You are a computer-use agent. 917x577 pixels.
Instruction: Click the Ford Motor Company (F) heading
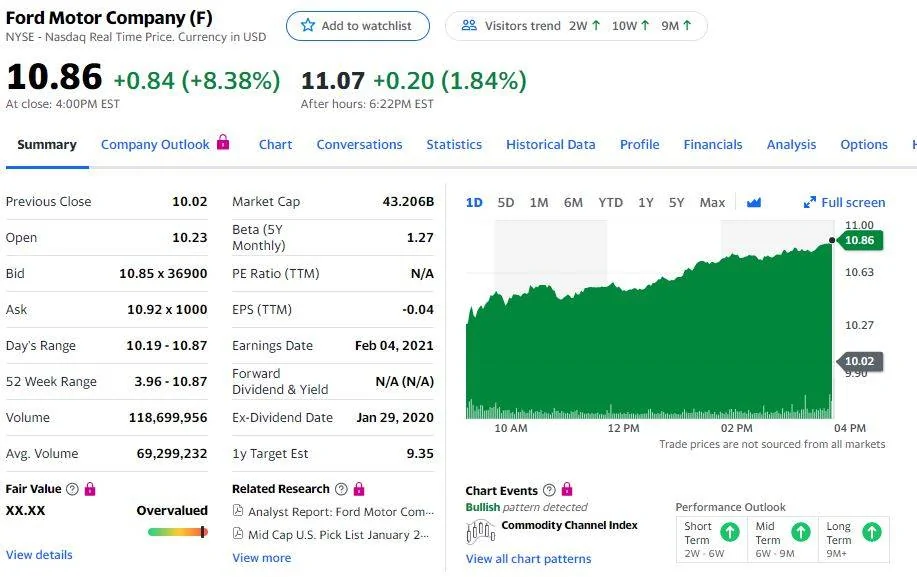tap(109, 18)
